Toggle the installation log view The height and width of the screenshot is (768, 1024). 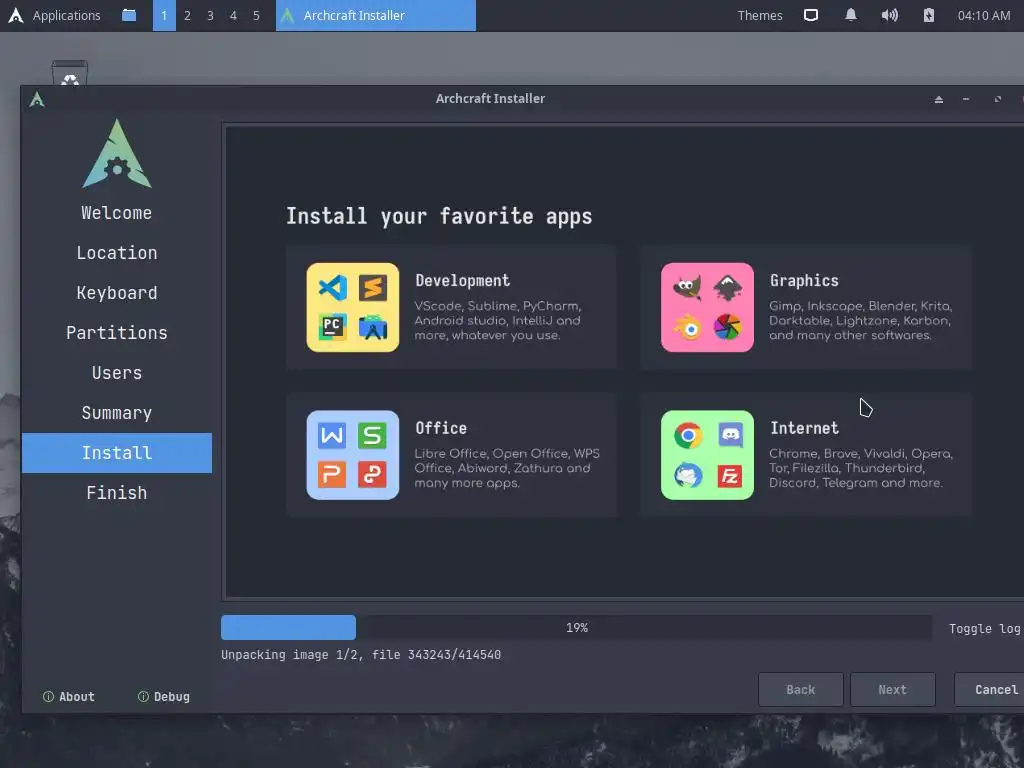984,628
